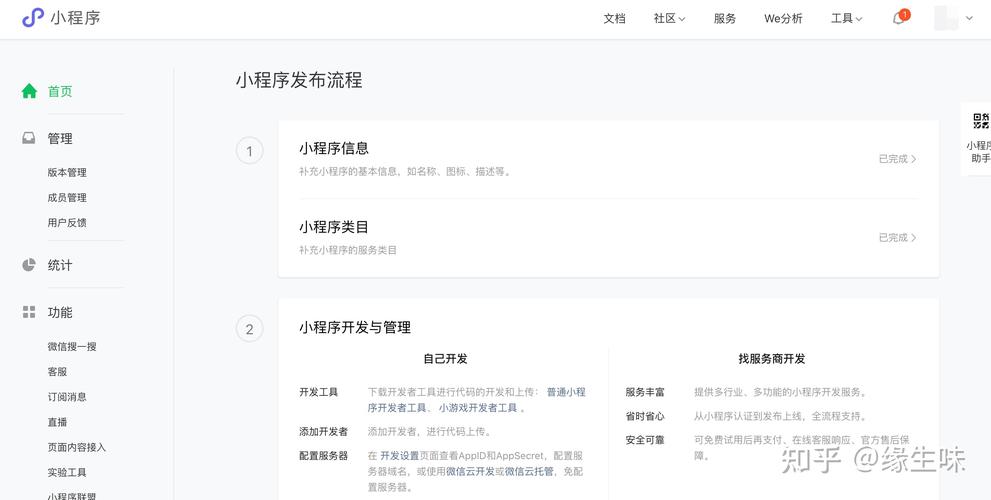Go to 首页 in sidebar

(x=60, y=91)
